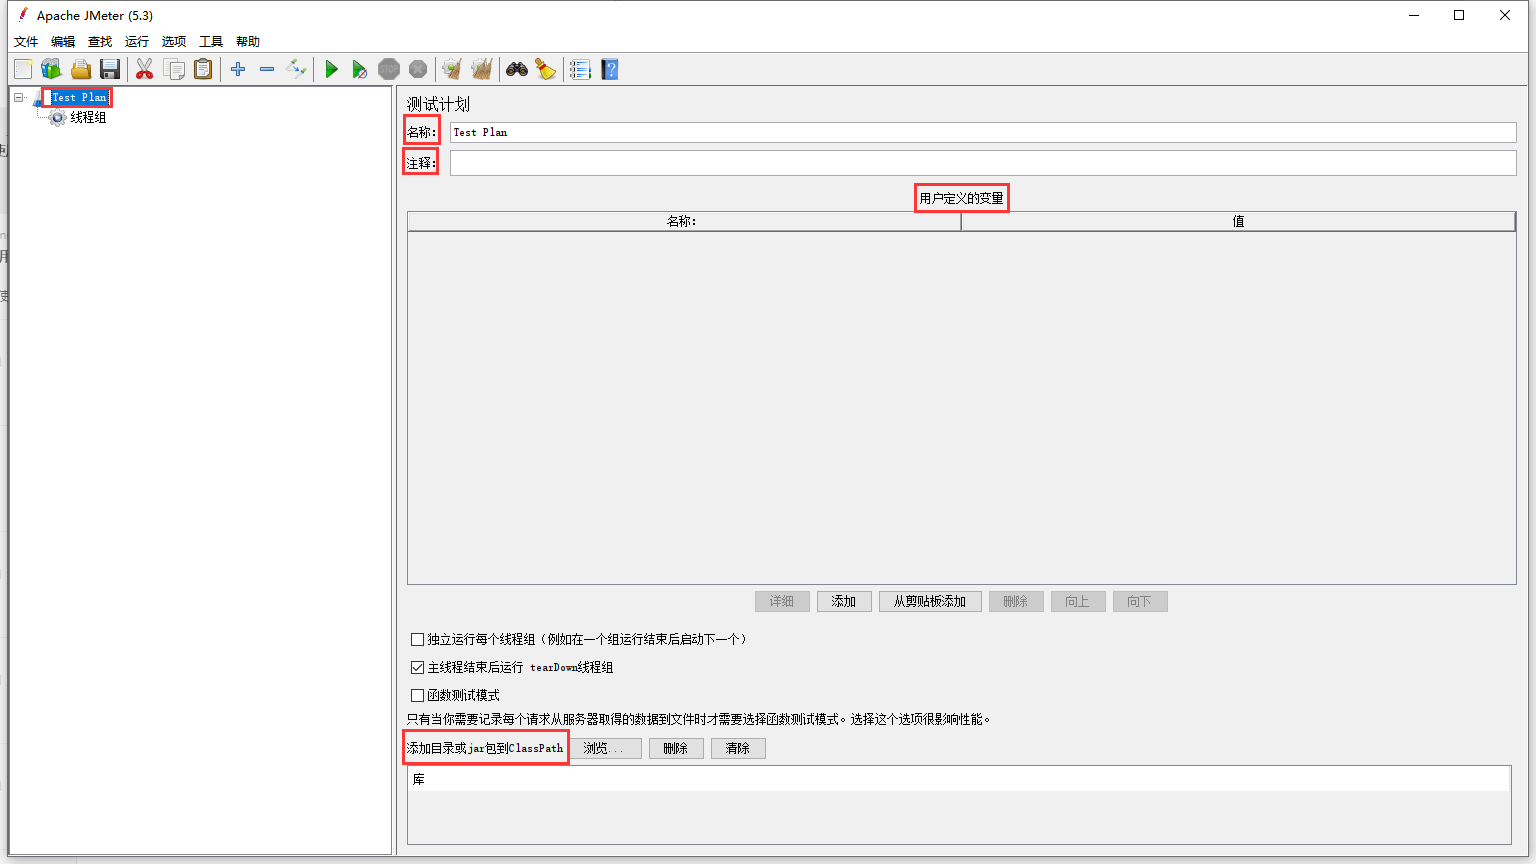This screenshot has height=864, width=1536.
Task: Enable 函数测试模式 checkbox
Action: [417, 695]
